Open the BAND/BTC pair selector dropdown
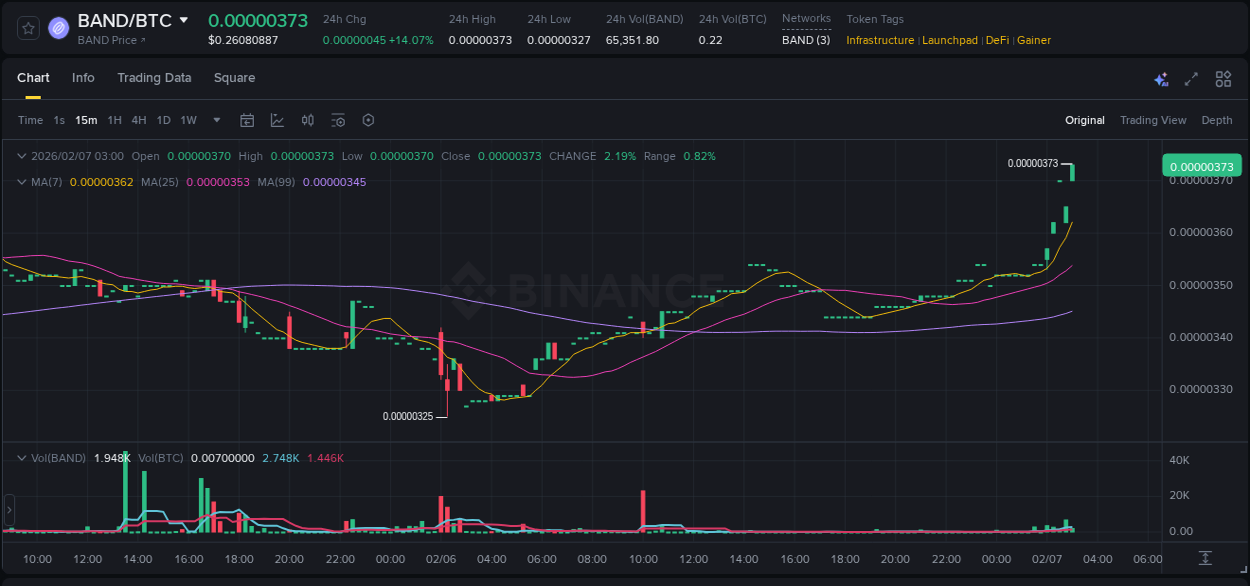 coord(184,21)
